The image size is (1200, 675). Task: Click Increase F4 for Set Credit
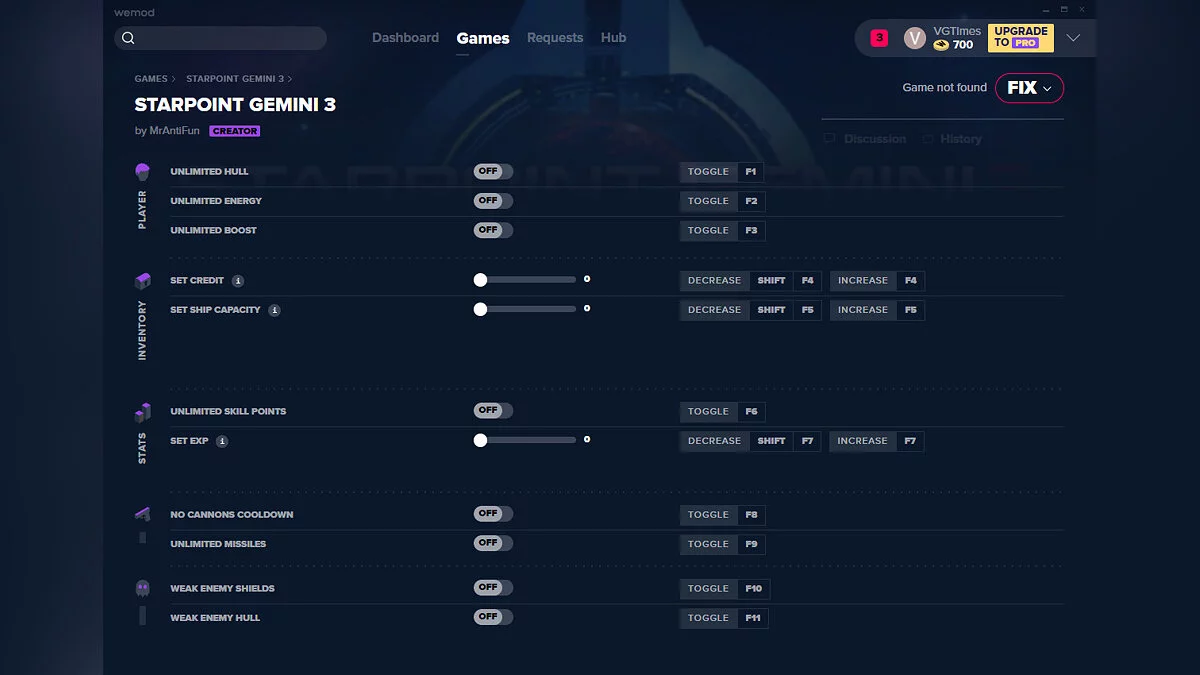pos(877,281)
